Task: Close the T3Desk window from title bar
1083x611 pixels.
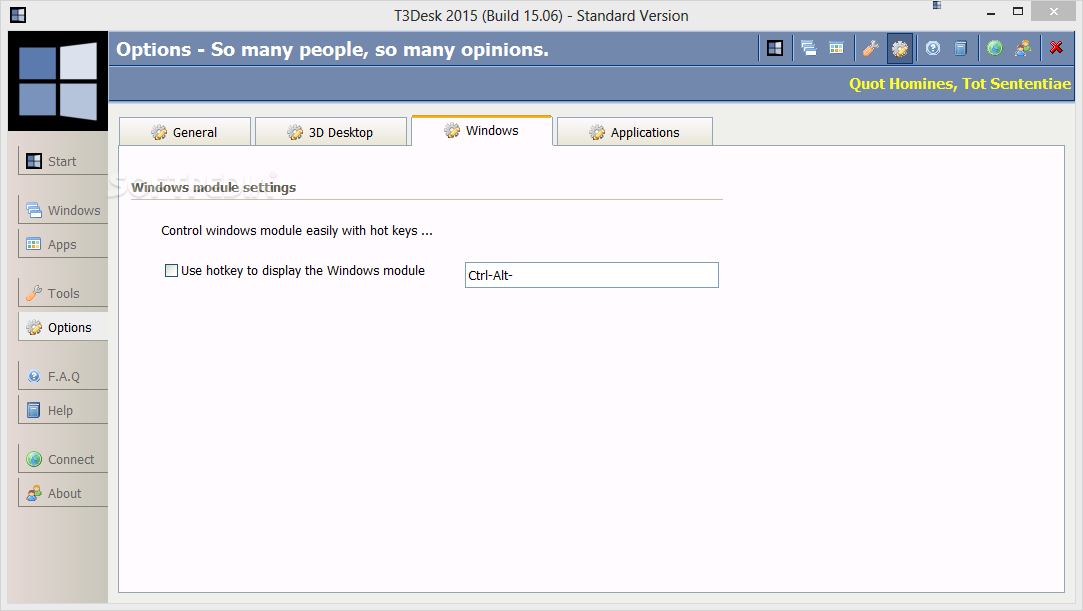Action: (1054, 11)
